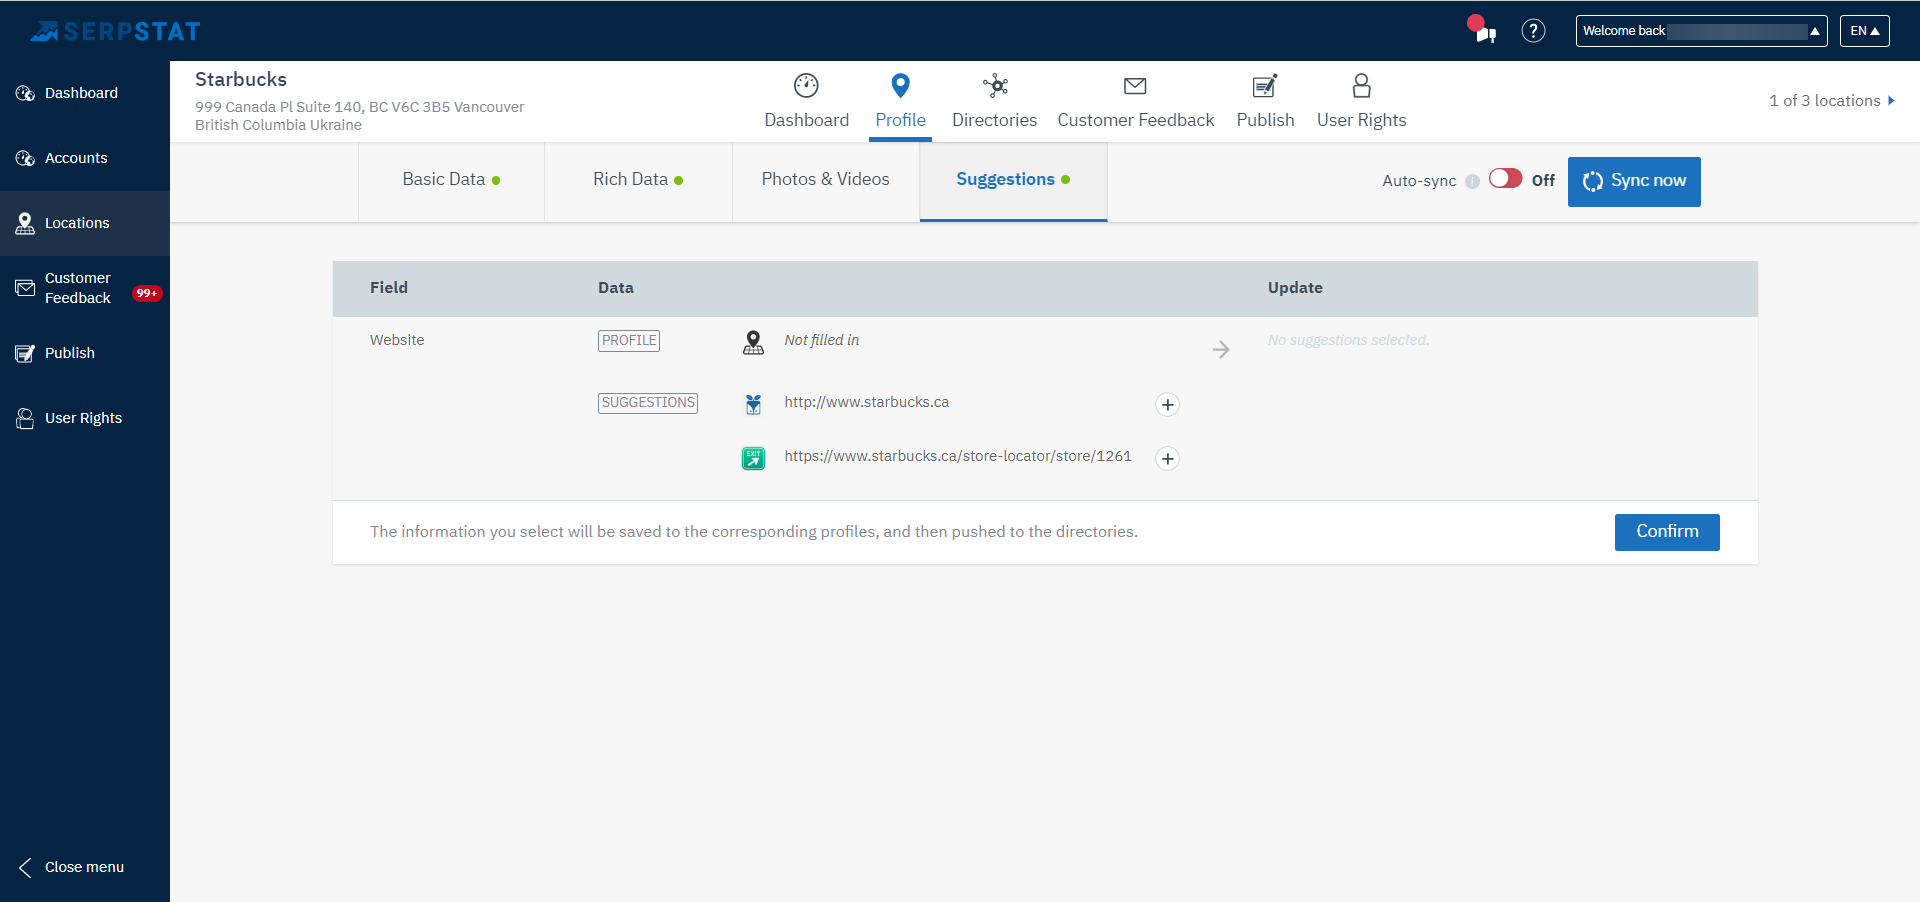Click the Starbucks location title
The height and width of the screenshot is (902, 1920).
pyautogui.click(x=241, y=79)
